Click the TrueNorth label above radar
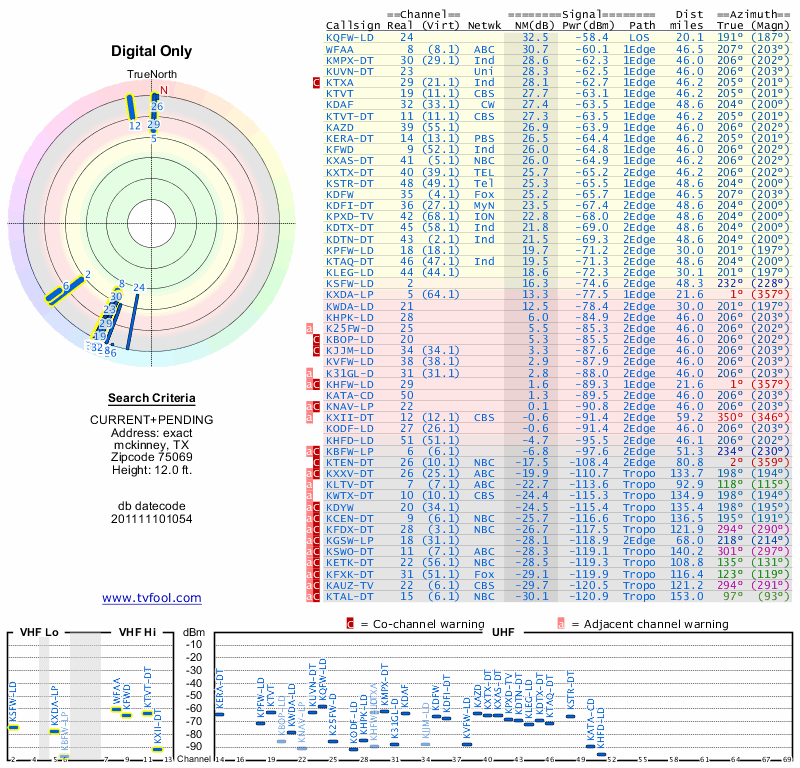Viewport: 800px width, 768px height. click(152, 75)
